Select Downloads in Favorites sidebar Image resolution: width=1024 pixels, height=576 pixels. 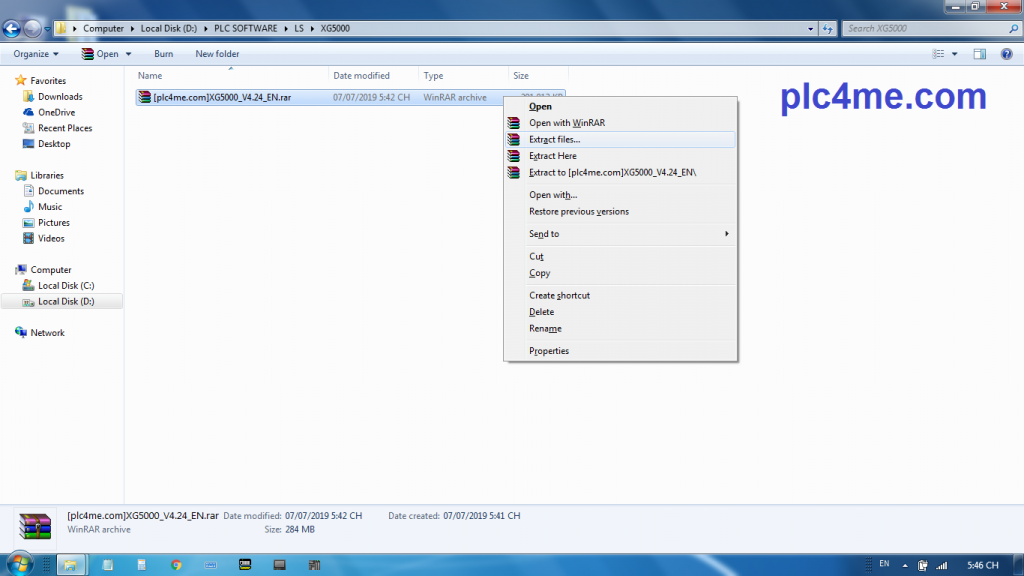pyautogui.click(x=60, y=97)
